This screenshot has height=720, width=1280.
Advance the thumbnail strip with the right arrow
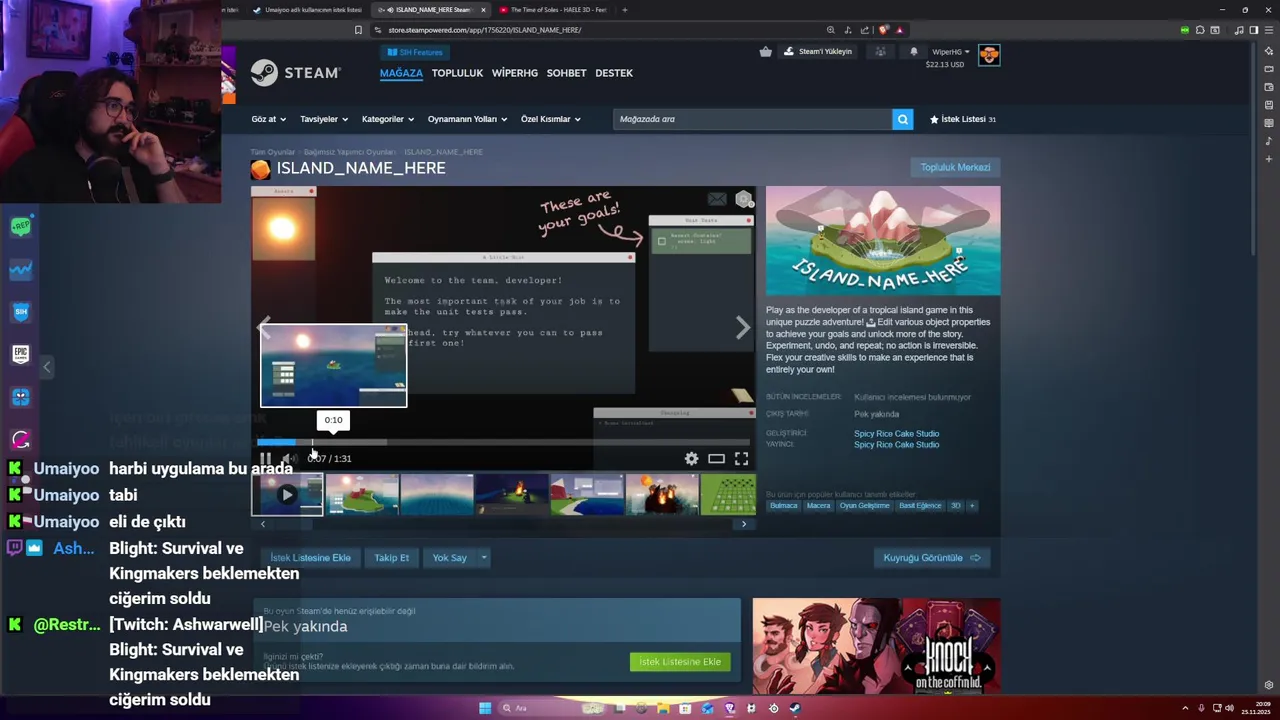tap(743, 524)
